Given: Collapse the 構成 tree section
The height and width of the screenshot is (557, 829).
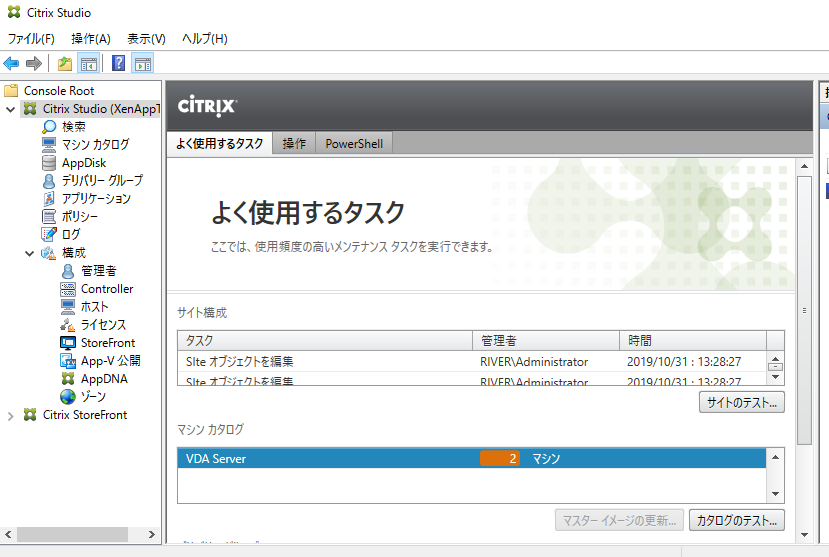Looking at the screenshot, I should [30, 253].
